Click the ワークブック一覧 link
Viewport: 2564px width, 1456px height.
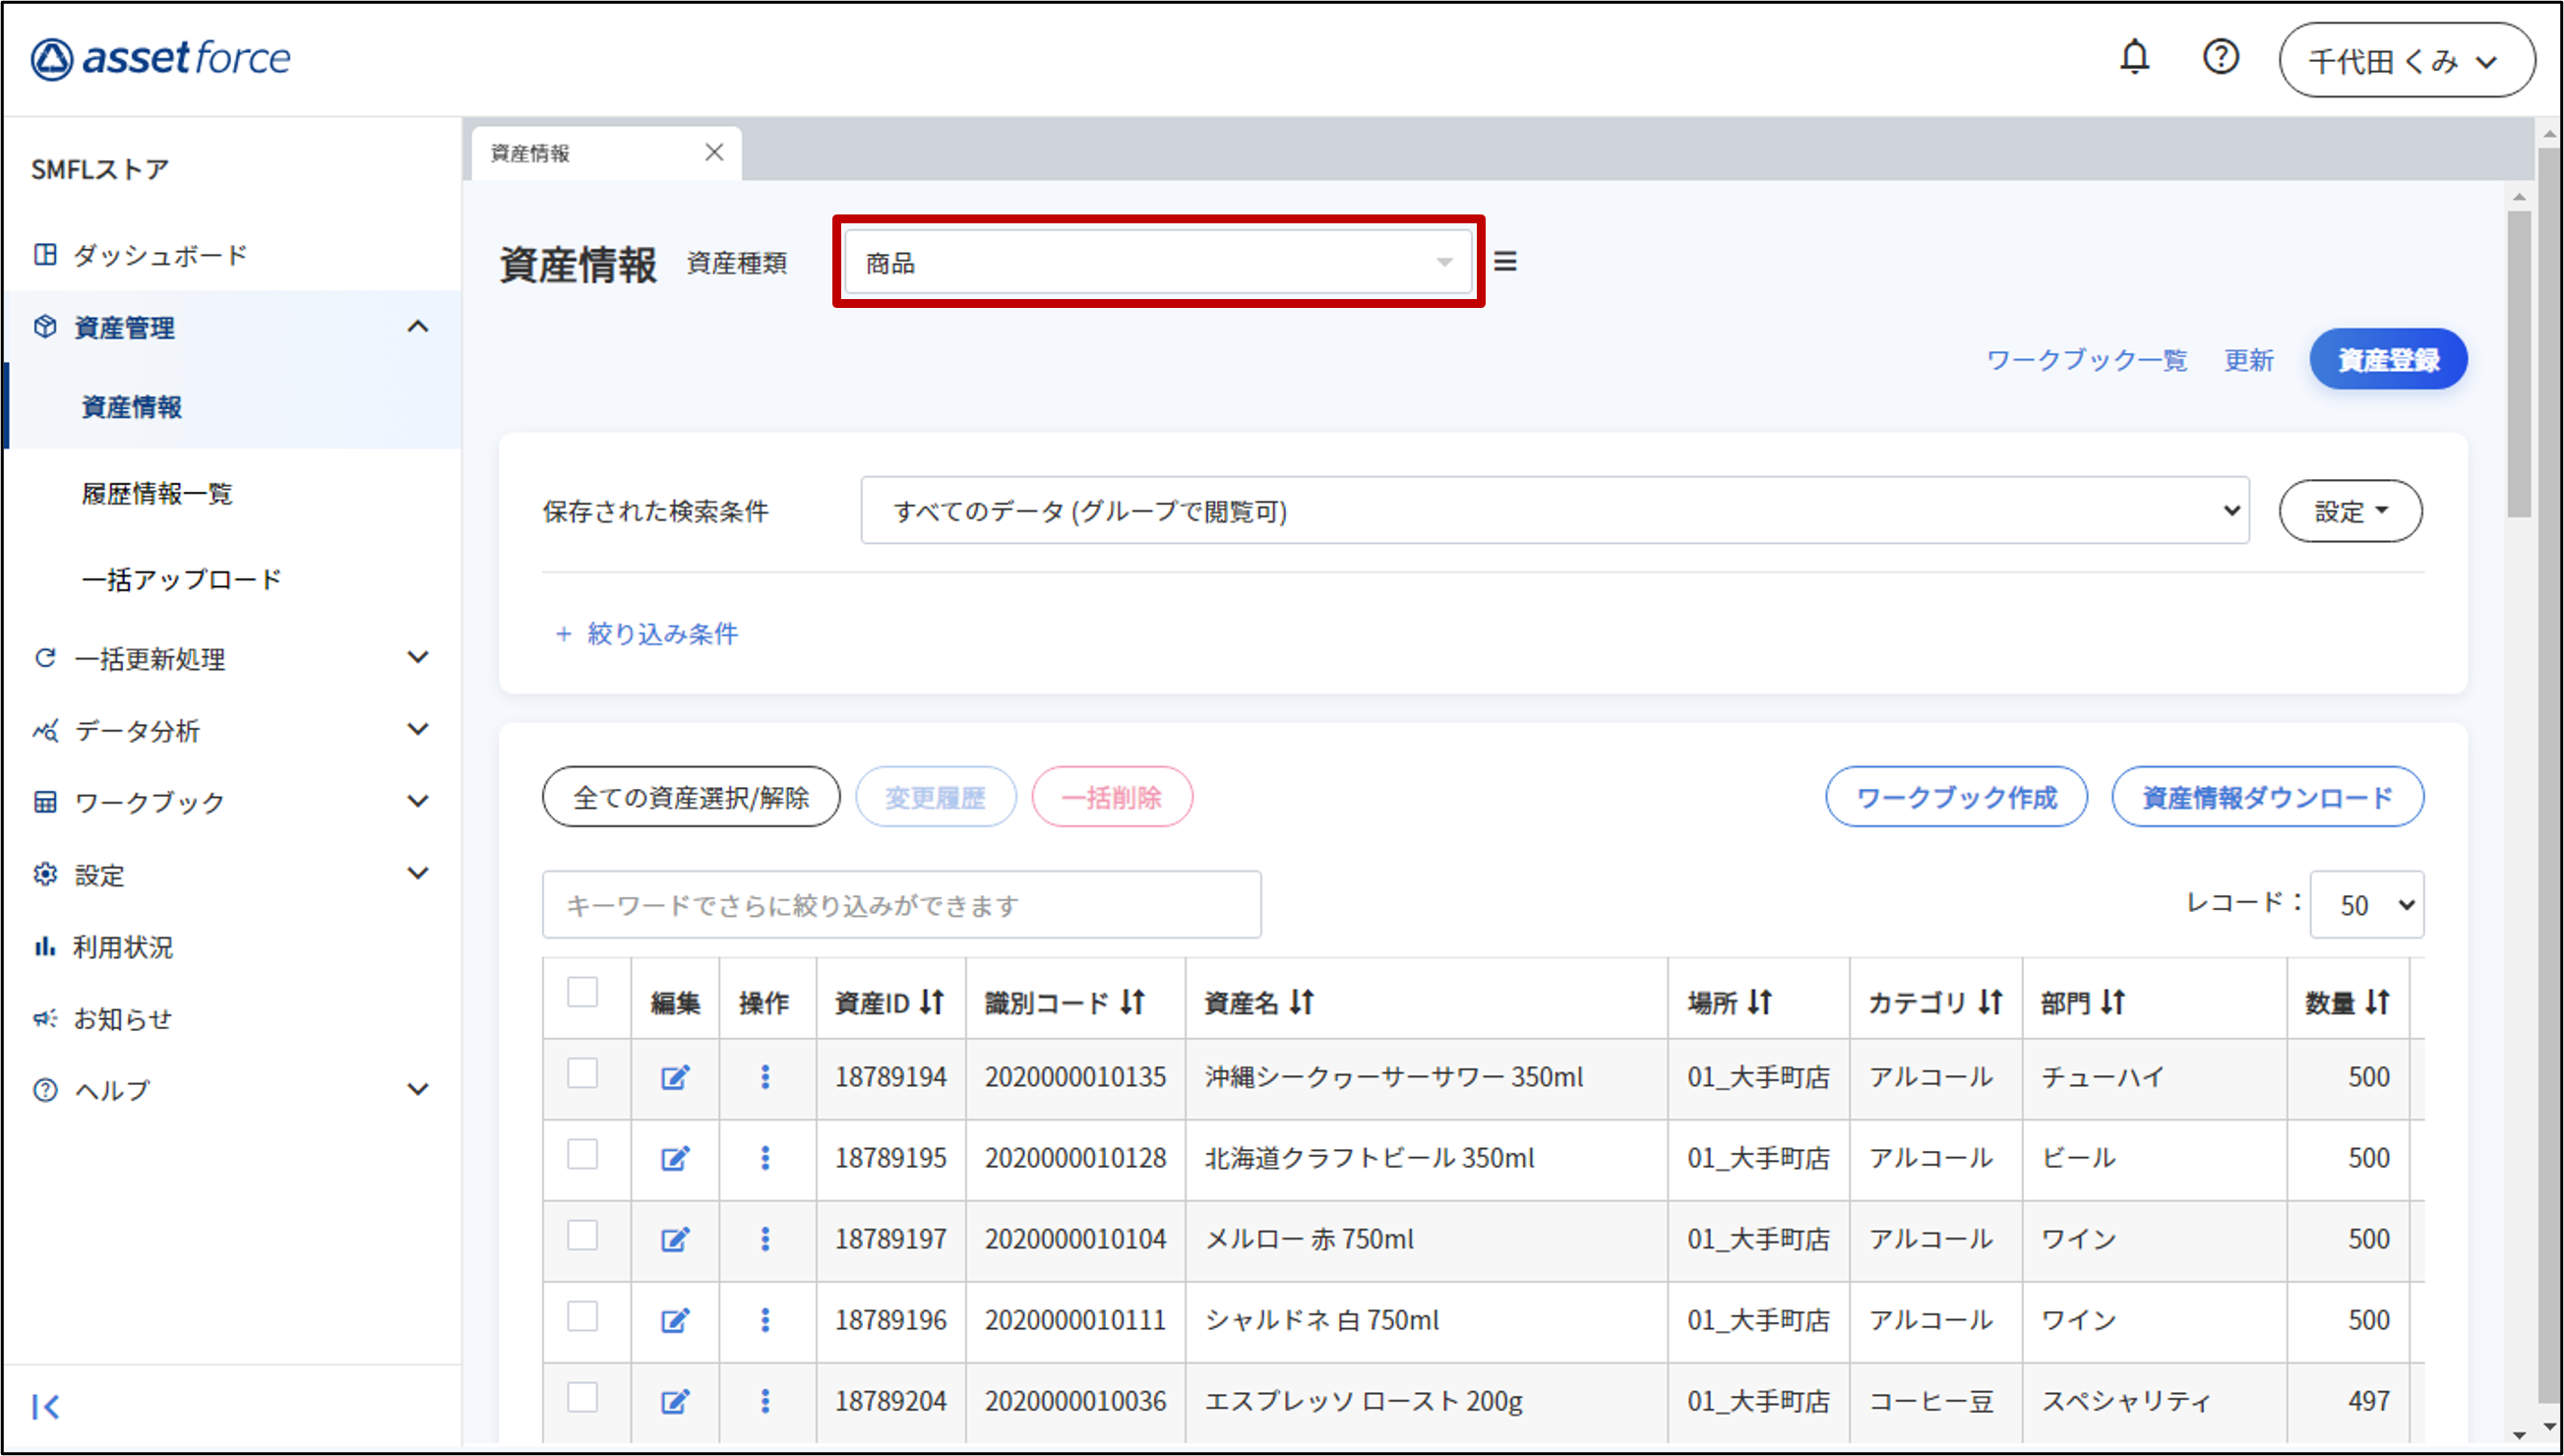tap(2086, 360)
